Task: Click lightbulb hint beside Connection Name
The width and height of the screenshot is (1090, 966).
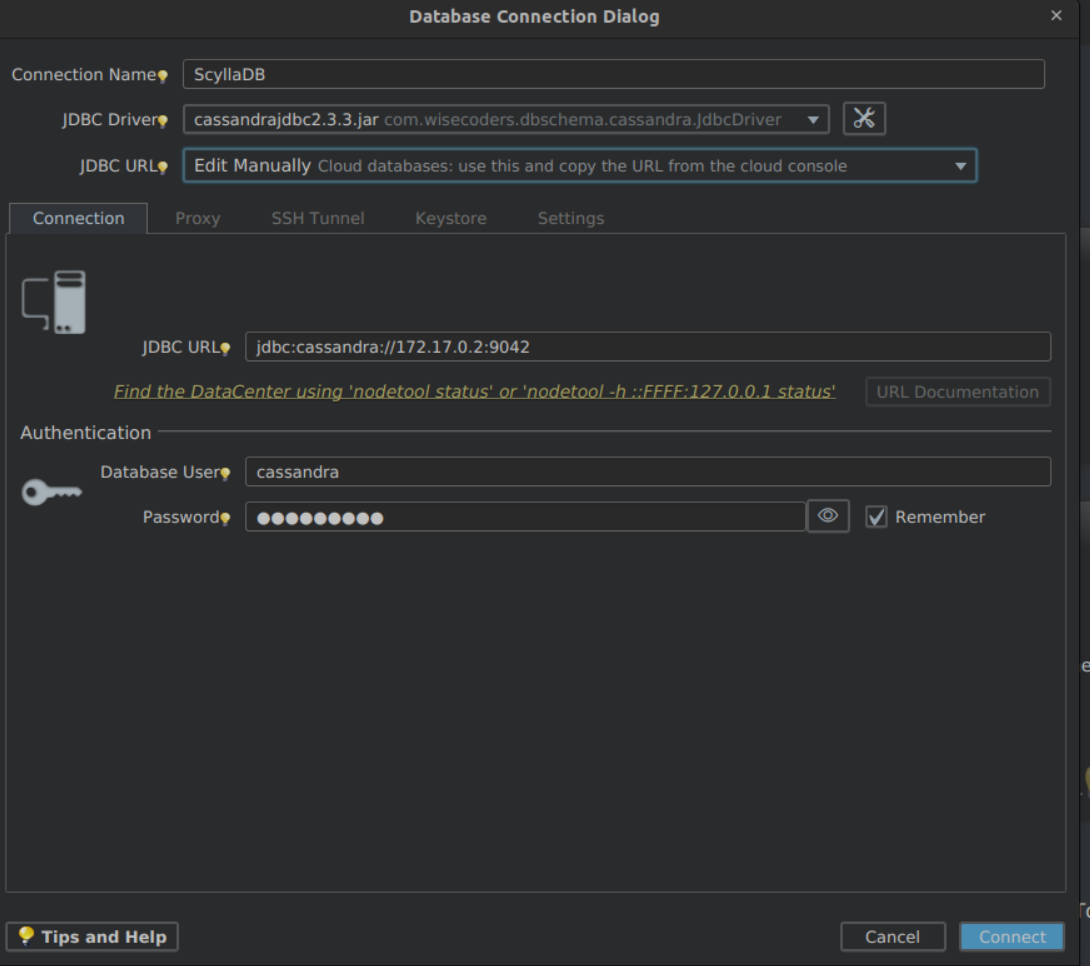Action: point(163,76)
